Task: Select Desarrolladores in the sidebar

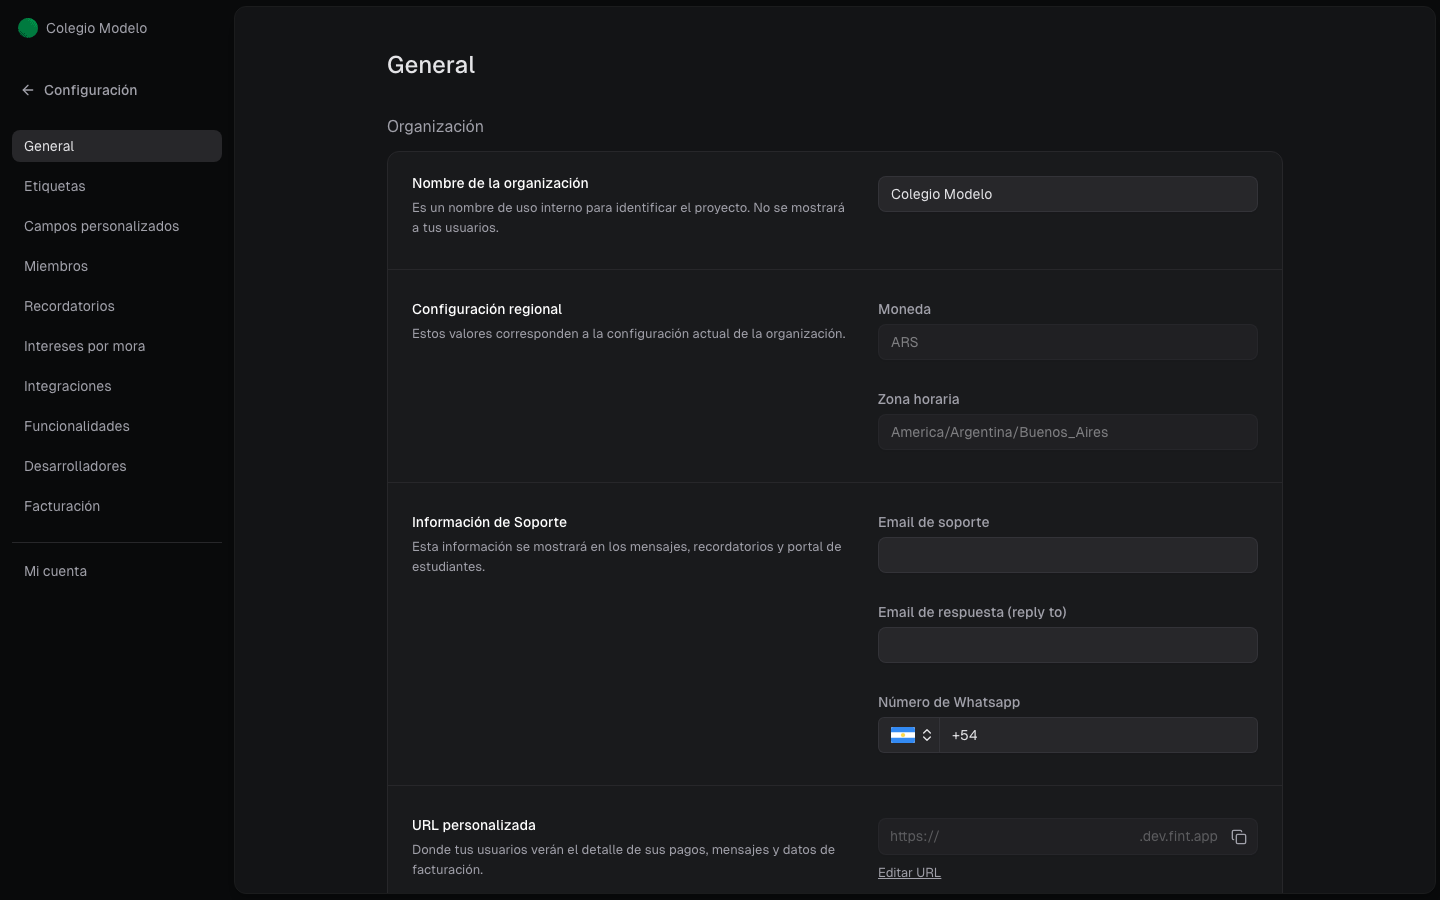Action: click(117, 466)
